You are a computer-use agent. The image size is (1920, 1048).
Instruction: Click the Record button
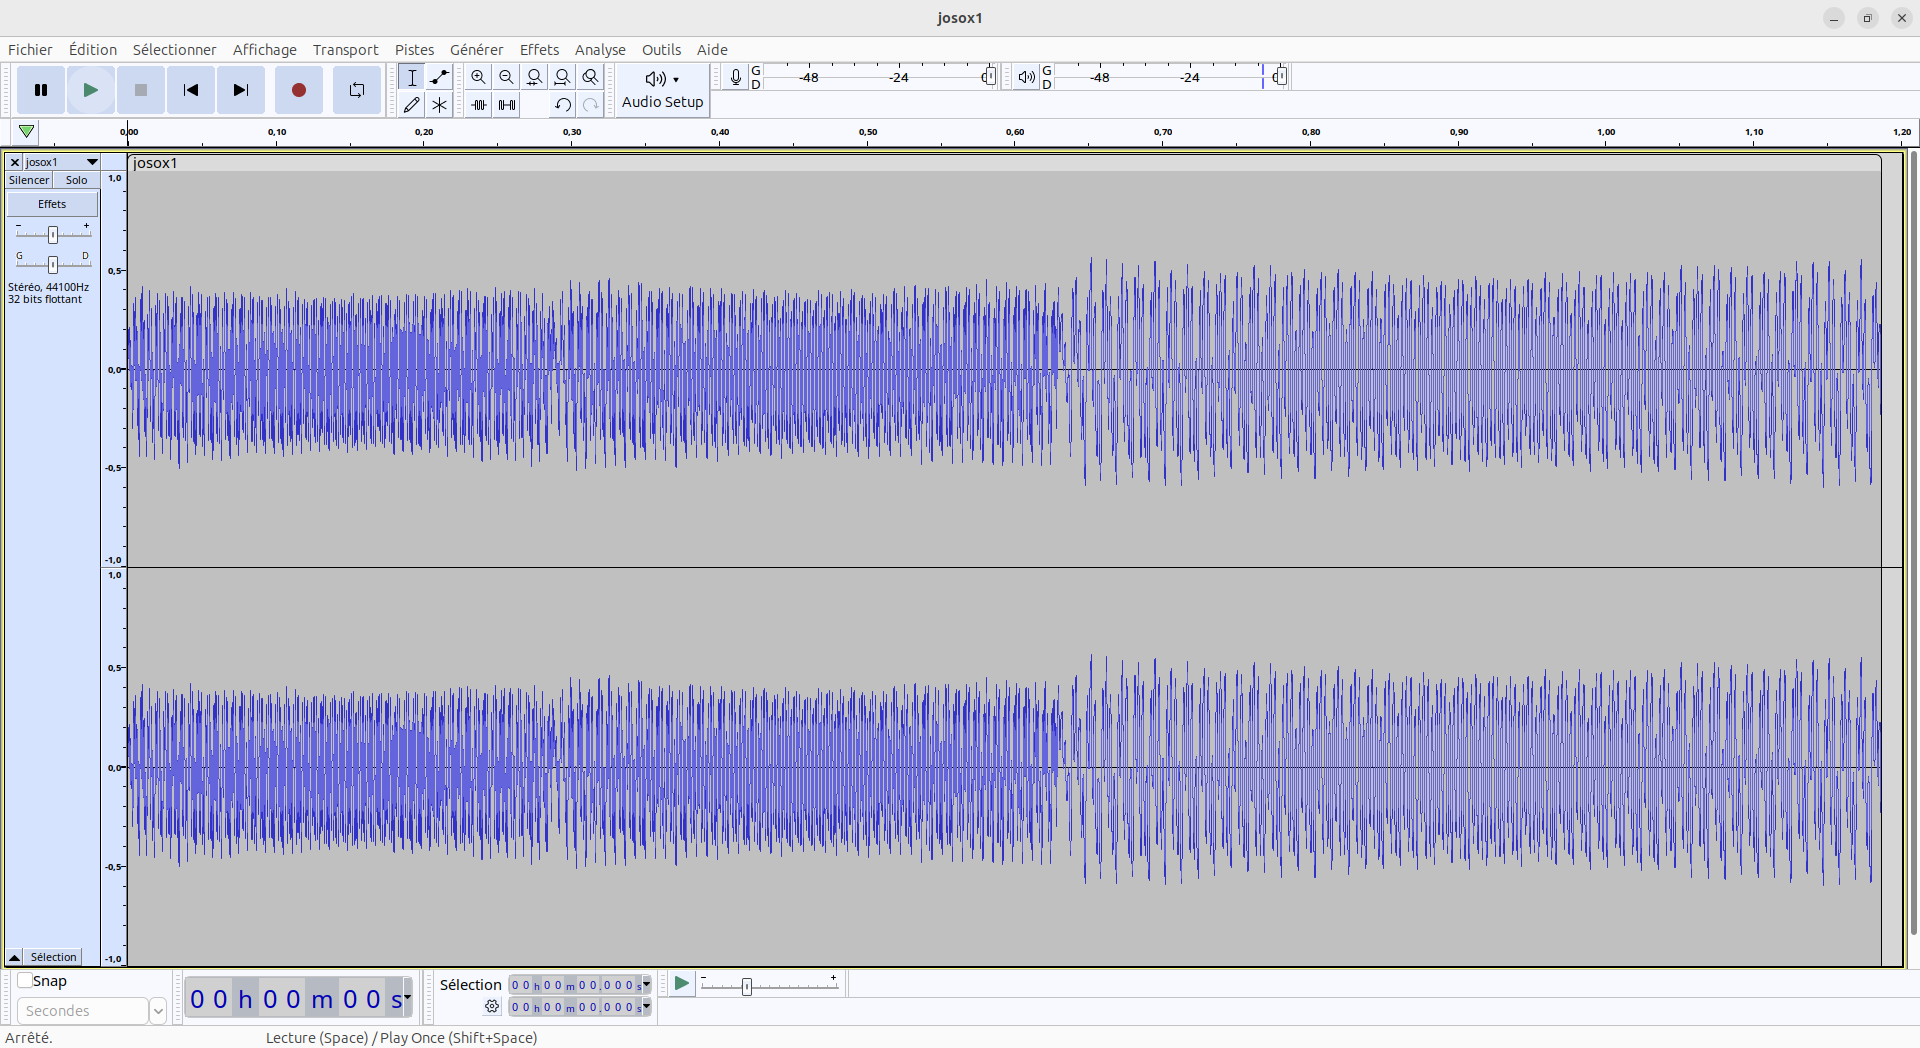point(298,90)
